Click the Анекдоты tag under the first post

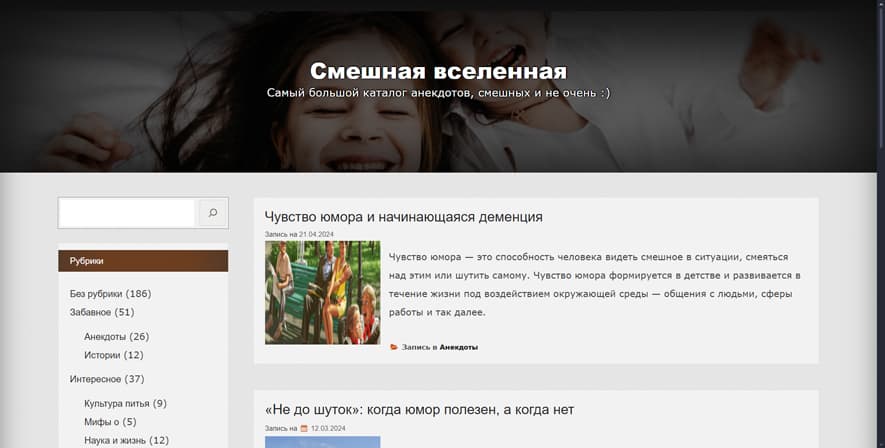click(x=458, y=347)
